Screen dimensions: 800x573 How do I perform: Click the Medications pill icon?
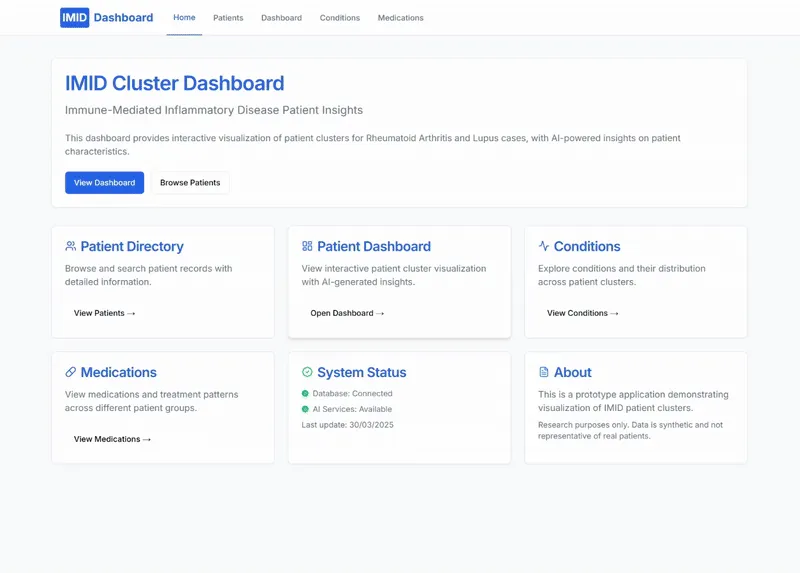(x=70, y=372)
